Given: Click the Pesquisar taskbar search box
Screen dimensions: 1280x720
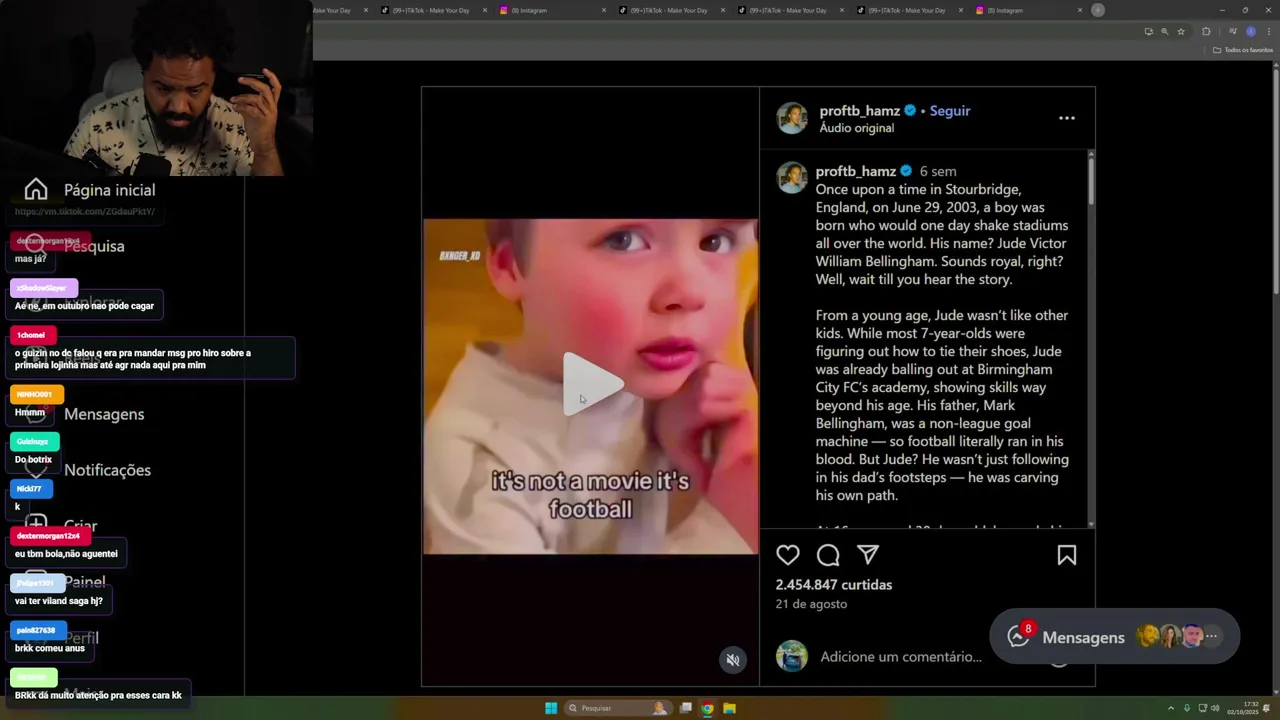Looking at the screenshot, I should tap(618, 708).
